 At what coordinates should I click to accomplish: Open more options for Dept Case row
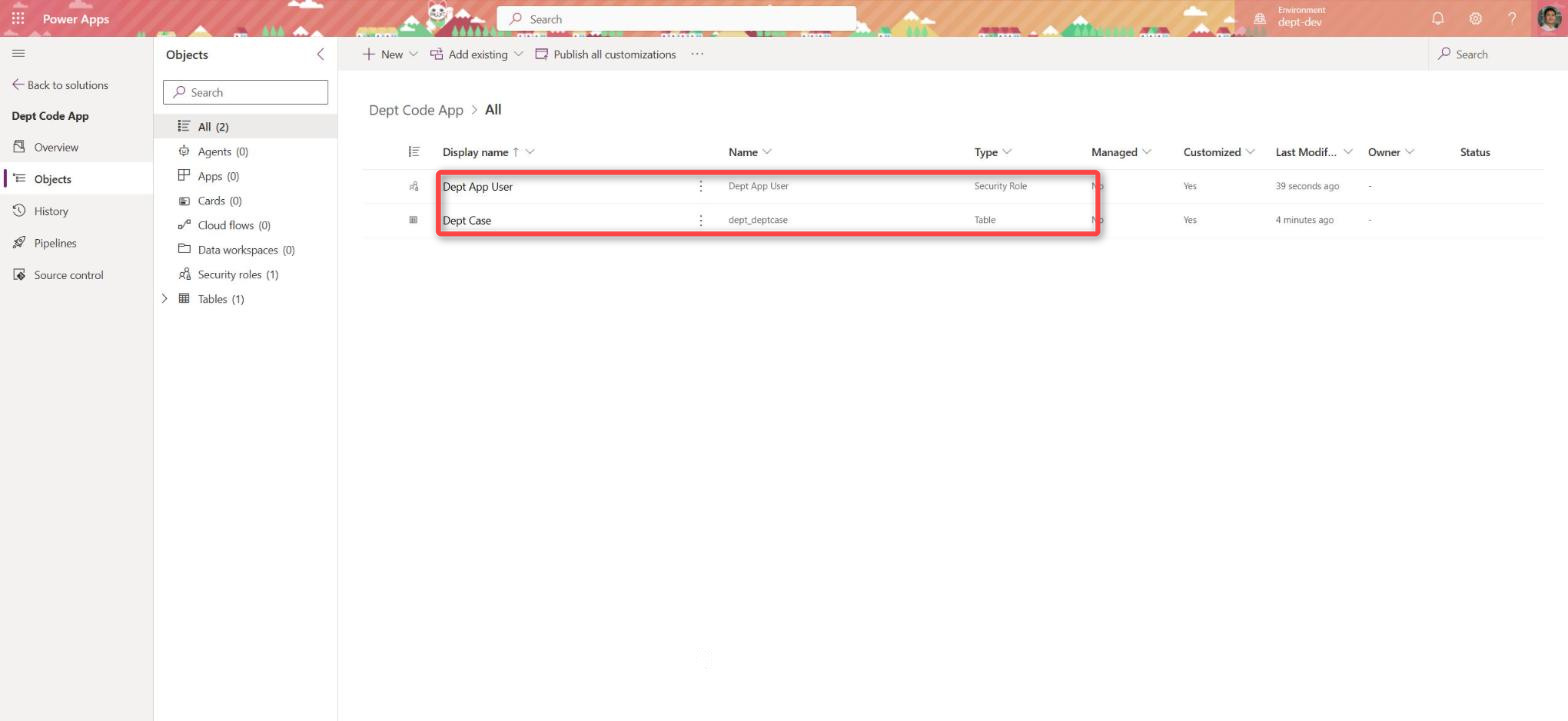[701, 220]
